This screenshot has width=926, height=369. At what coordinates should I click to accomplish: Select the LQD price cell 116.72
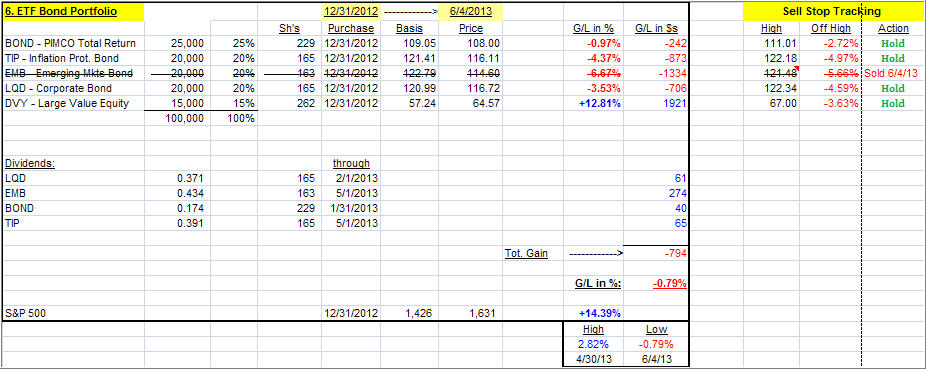pos(470,88)
